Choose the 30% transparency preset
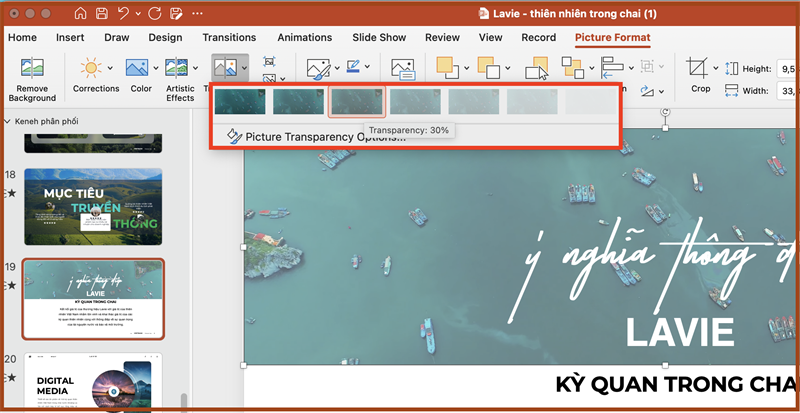Viewport: 800px width, 413px height. coord(357,101)
